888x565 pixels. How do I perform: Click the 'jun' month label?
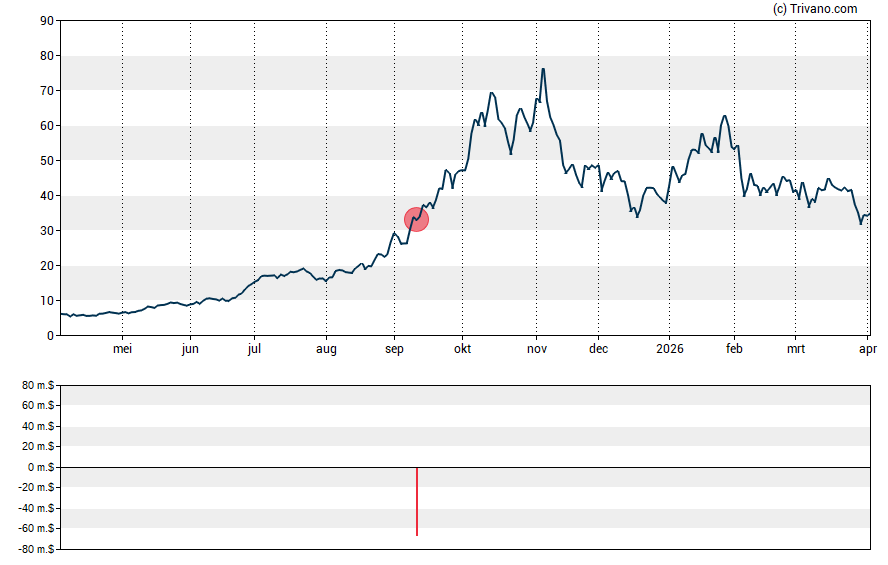[x=190, y=349]
